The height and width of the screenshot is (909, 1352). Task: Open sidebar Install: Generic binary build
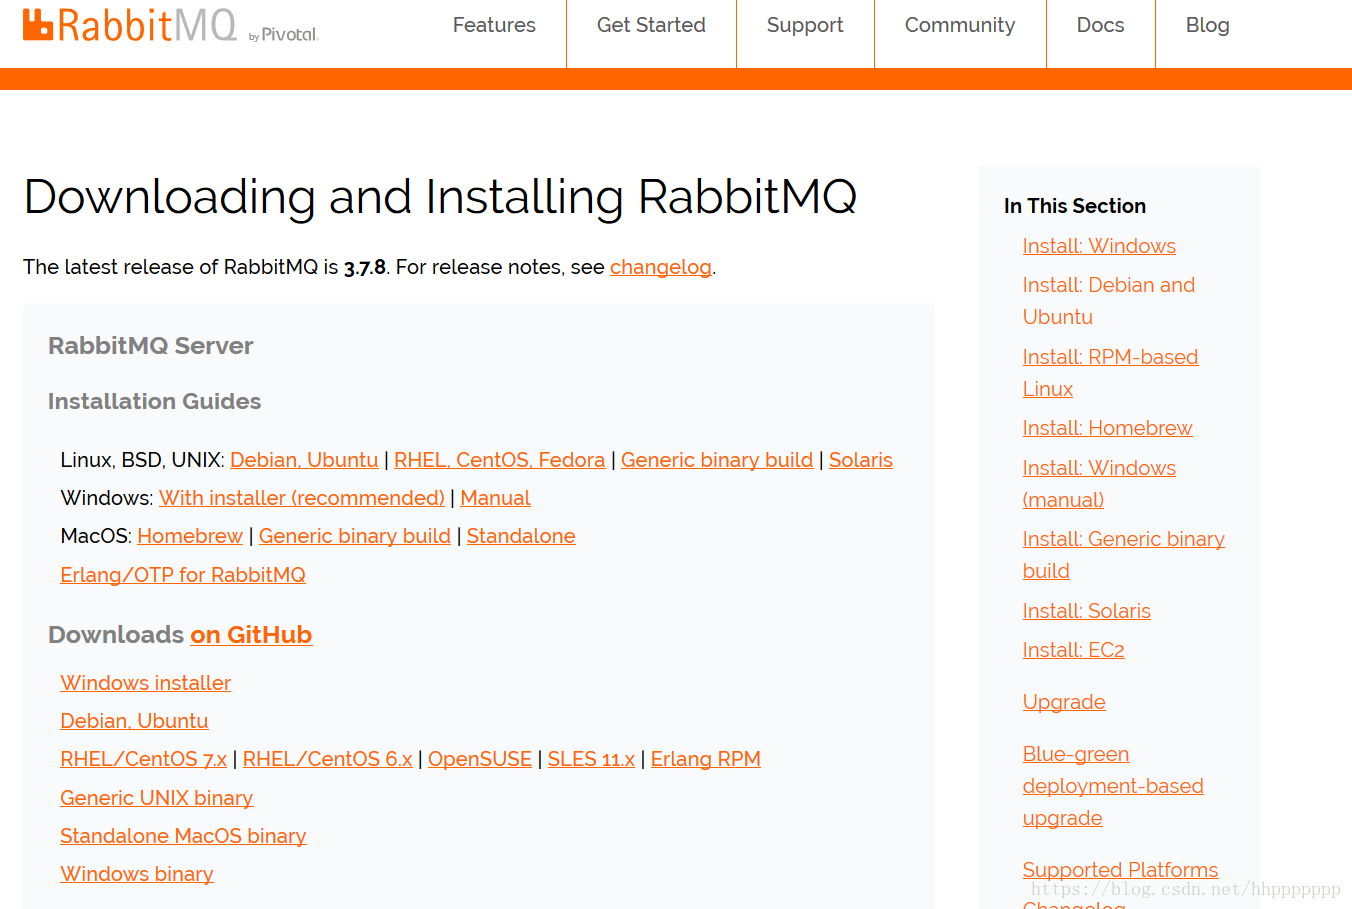pos(1123,555)
